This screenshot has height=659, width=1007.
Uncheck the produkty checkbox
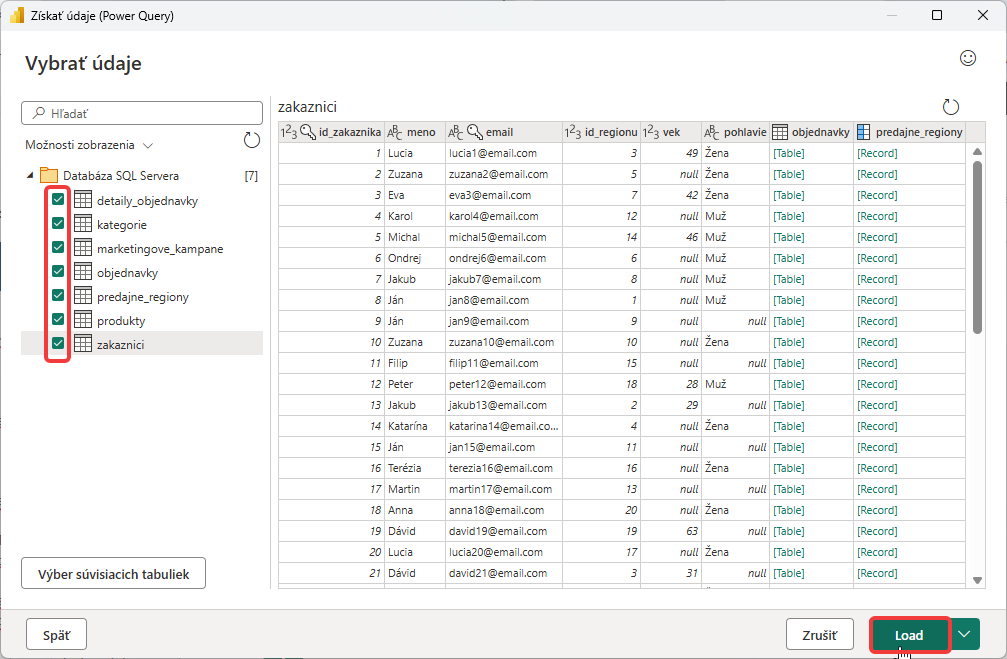pos(58,319)
